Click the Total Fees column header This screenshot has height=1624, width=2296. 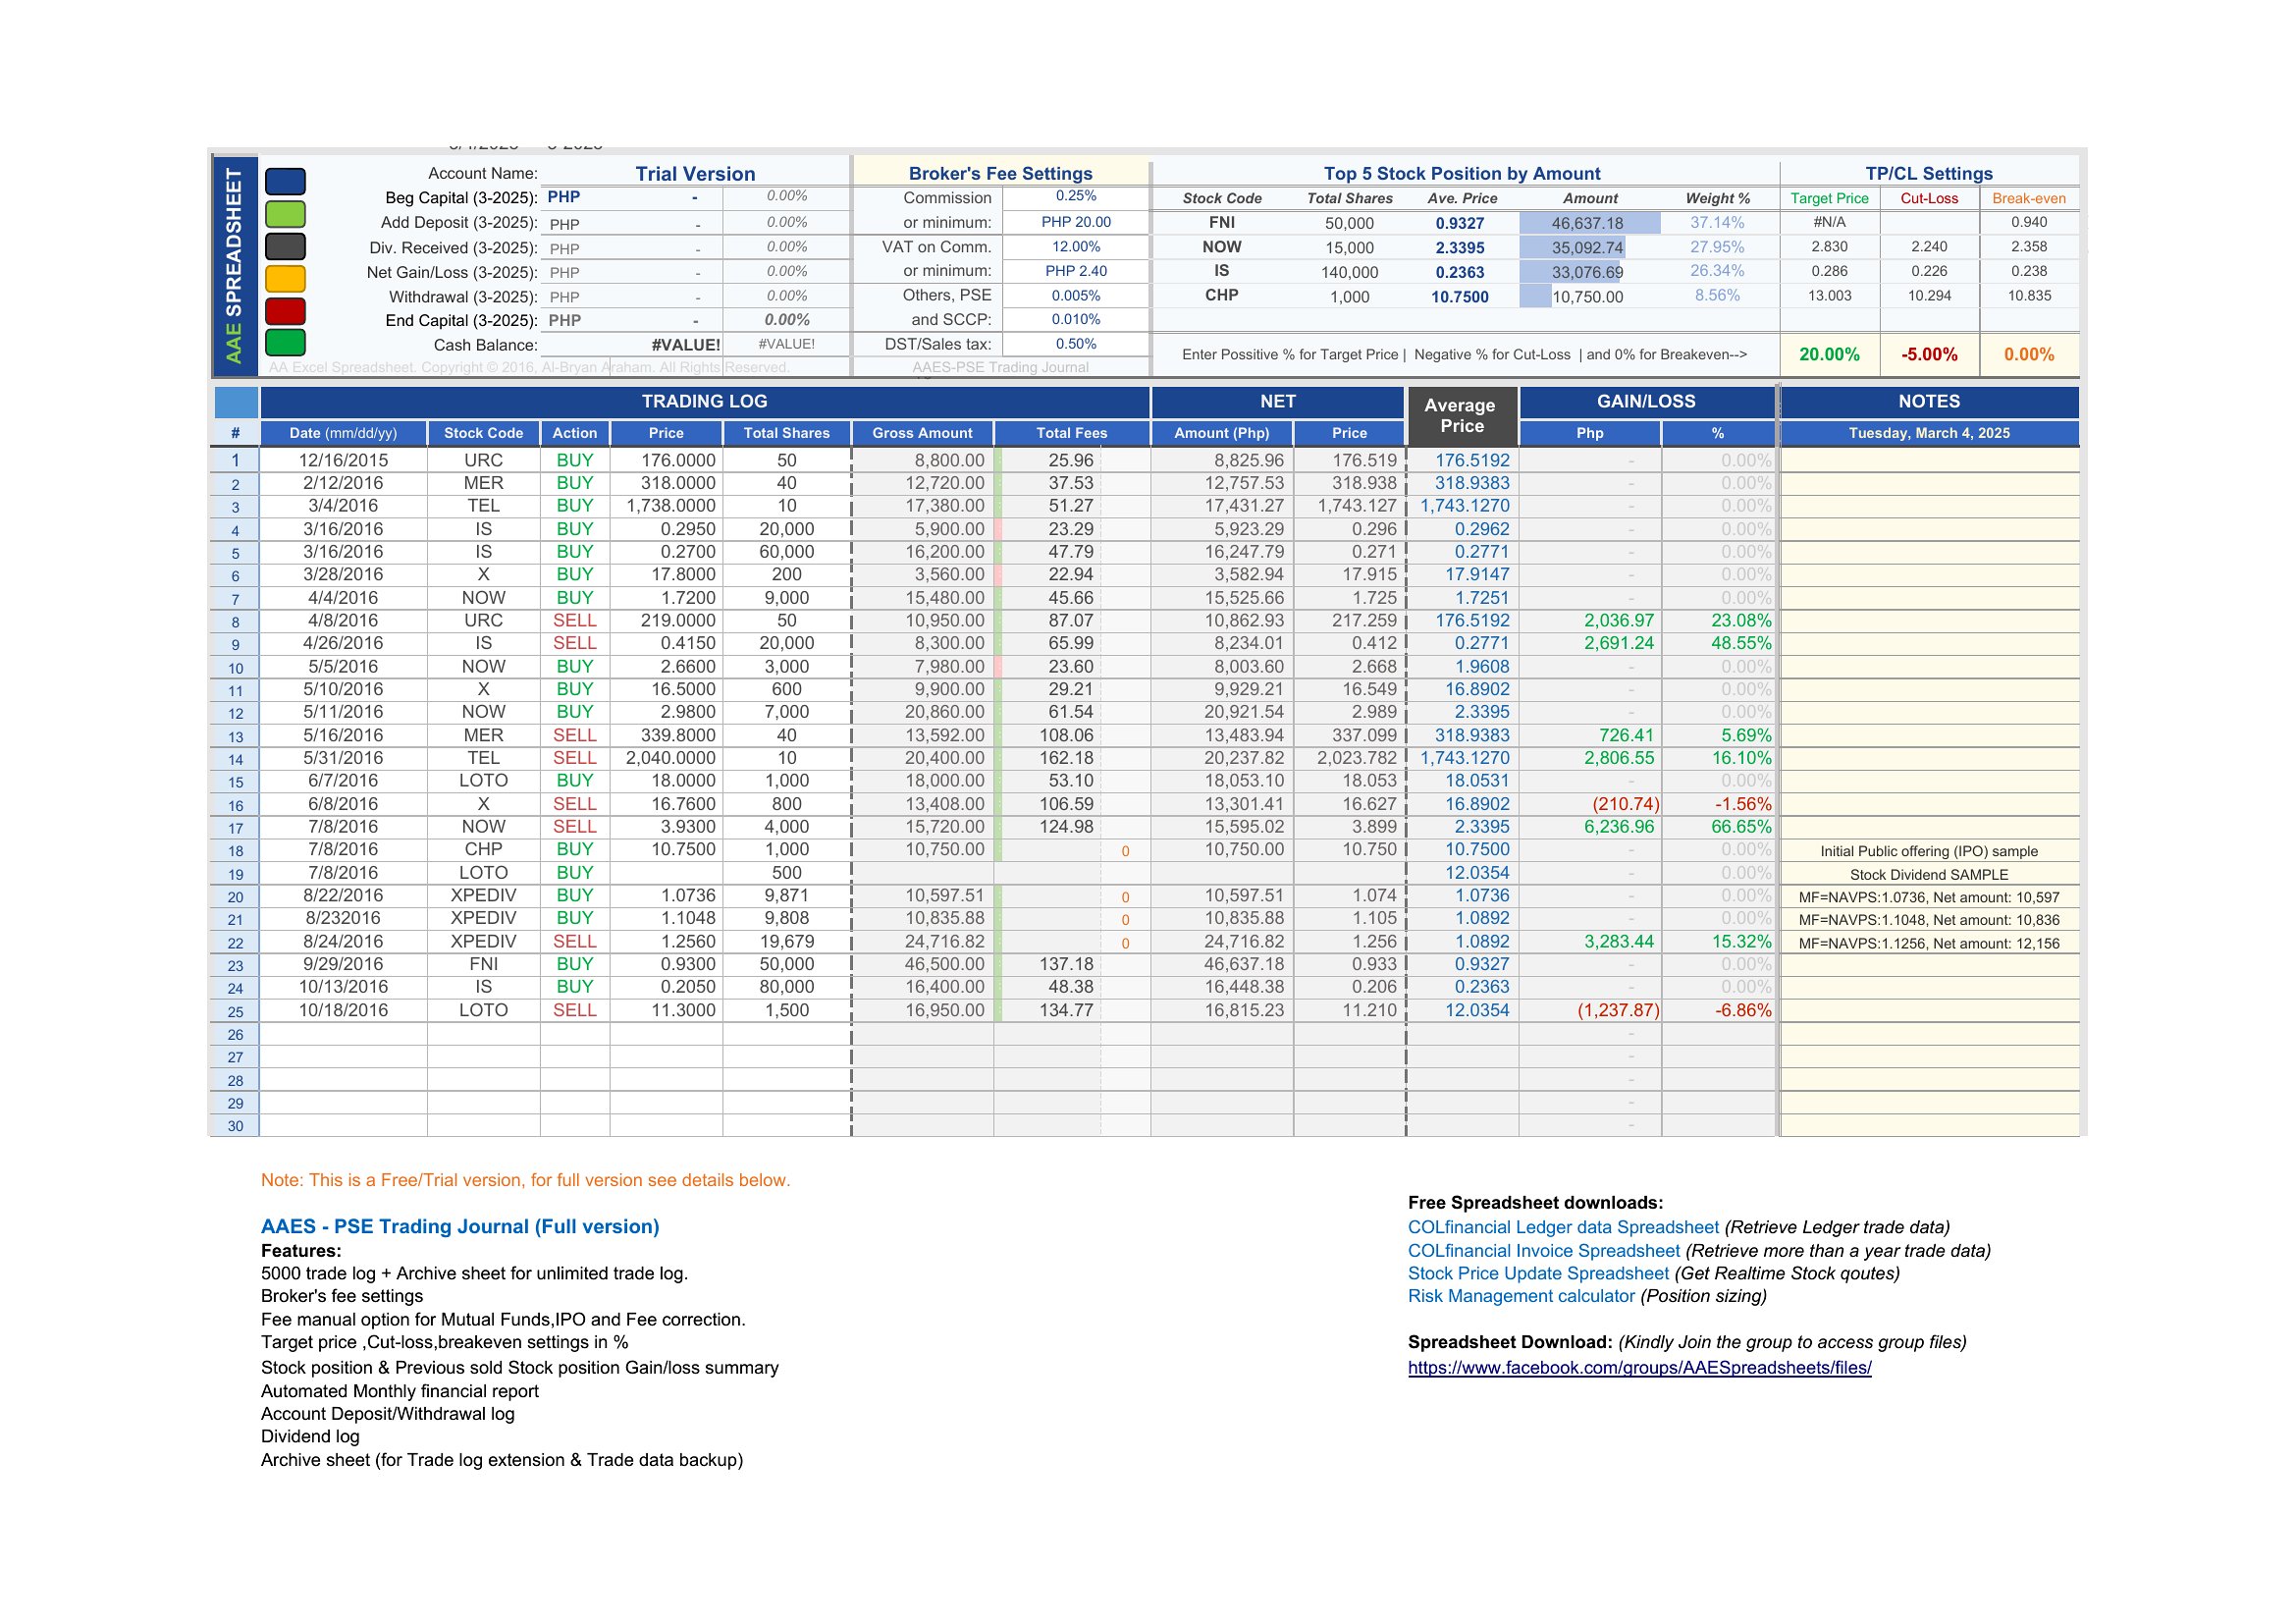point(1072,433)
